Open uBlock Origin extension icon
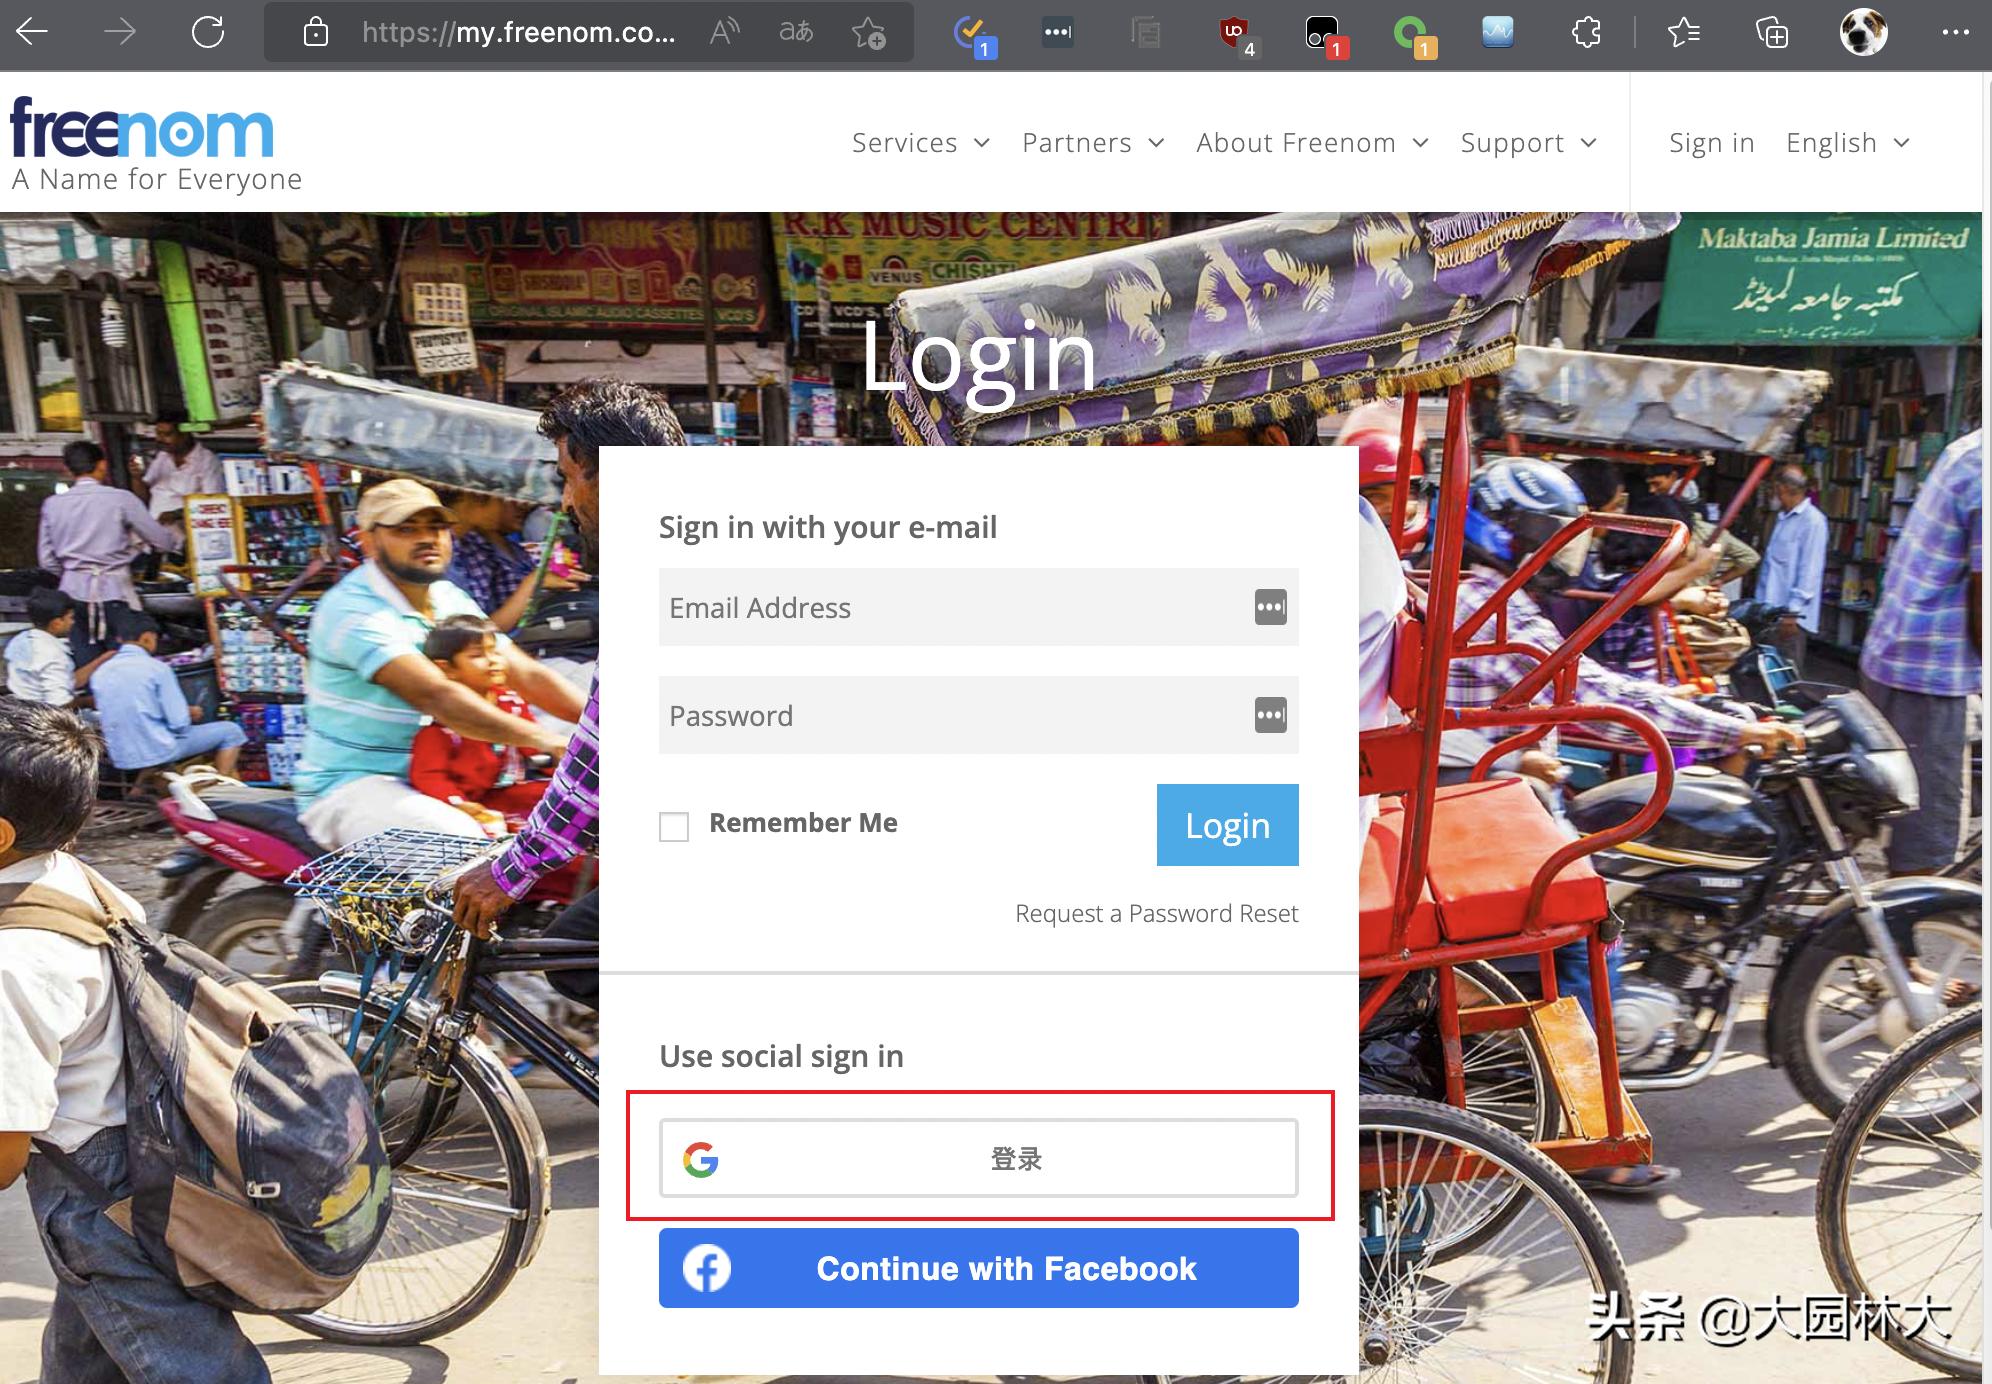Image resolution: width=1992 pixels, height=1384 pixels. click(1237, 34)
